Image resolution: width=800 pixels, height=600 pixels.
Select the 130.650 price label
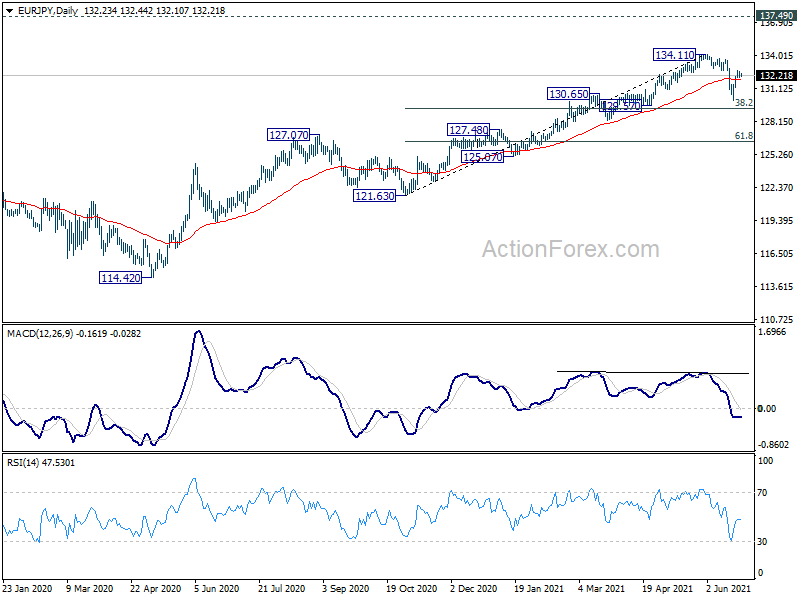(x=568, y=94)
